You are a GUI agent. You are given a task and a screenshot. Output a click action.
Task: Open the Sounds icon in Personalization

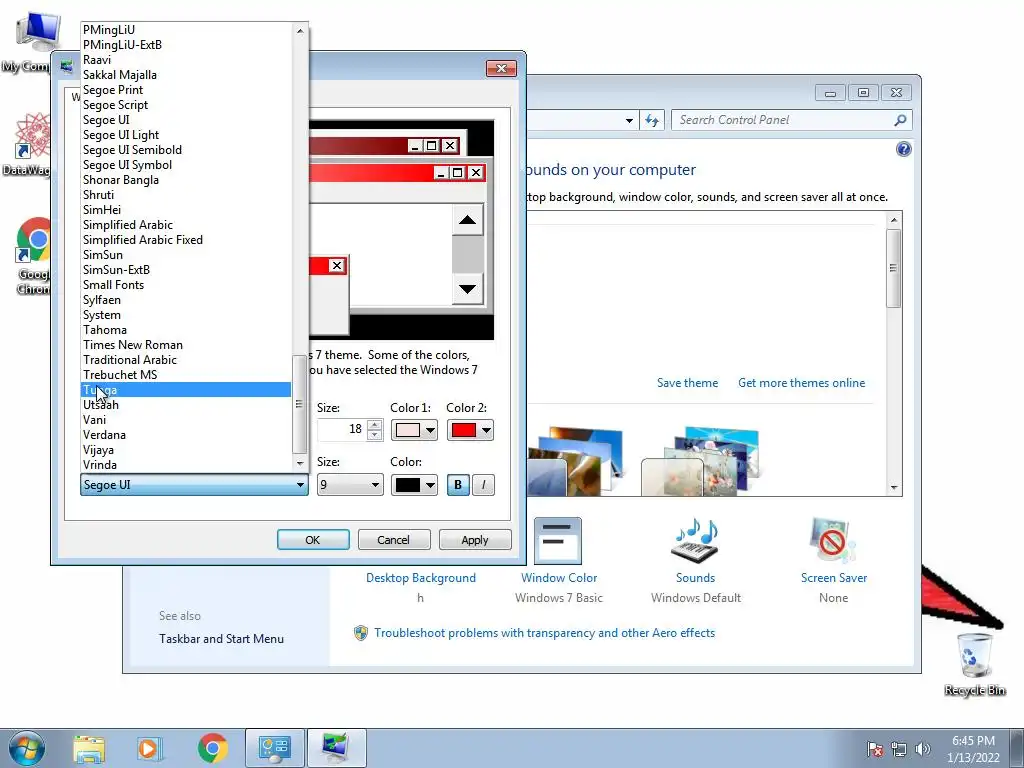pos(695,541)
